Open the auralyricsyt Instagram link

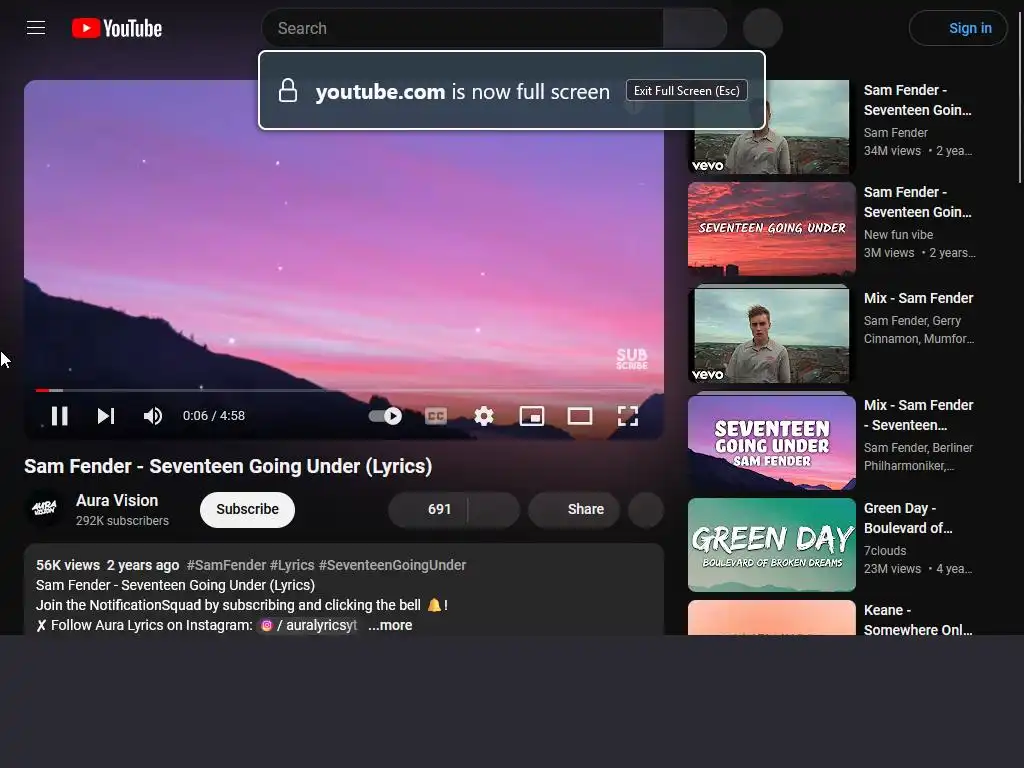[x=309, y=625]
